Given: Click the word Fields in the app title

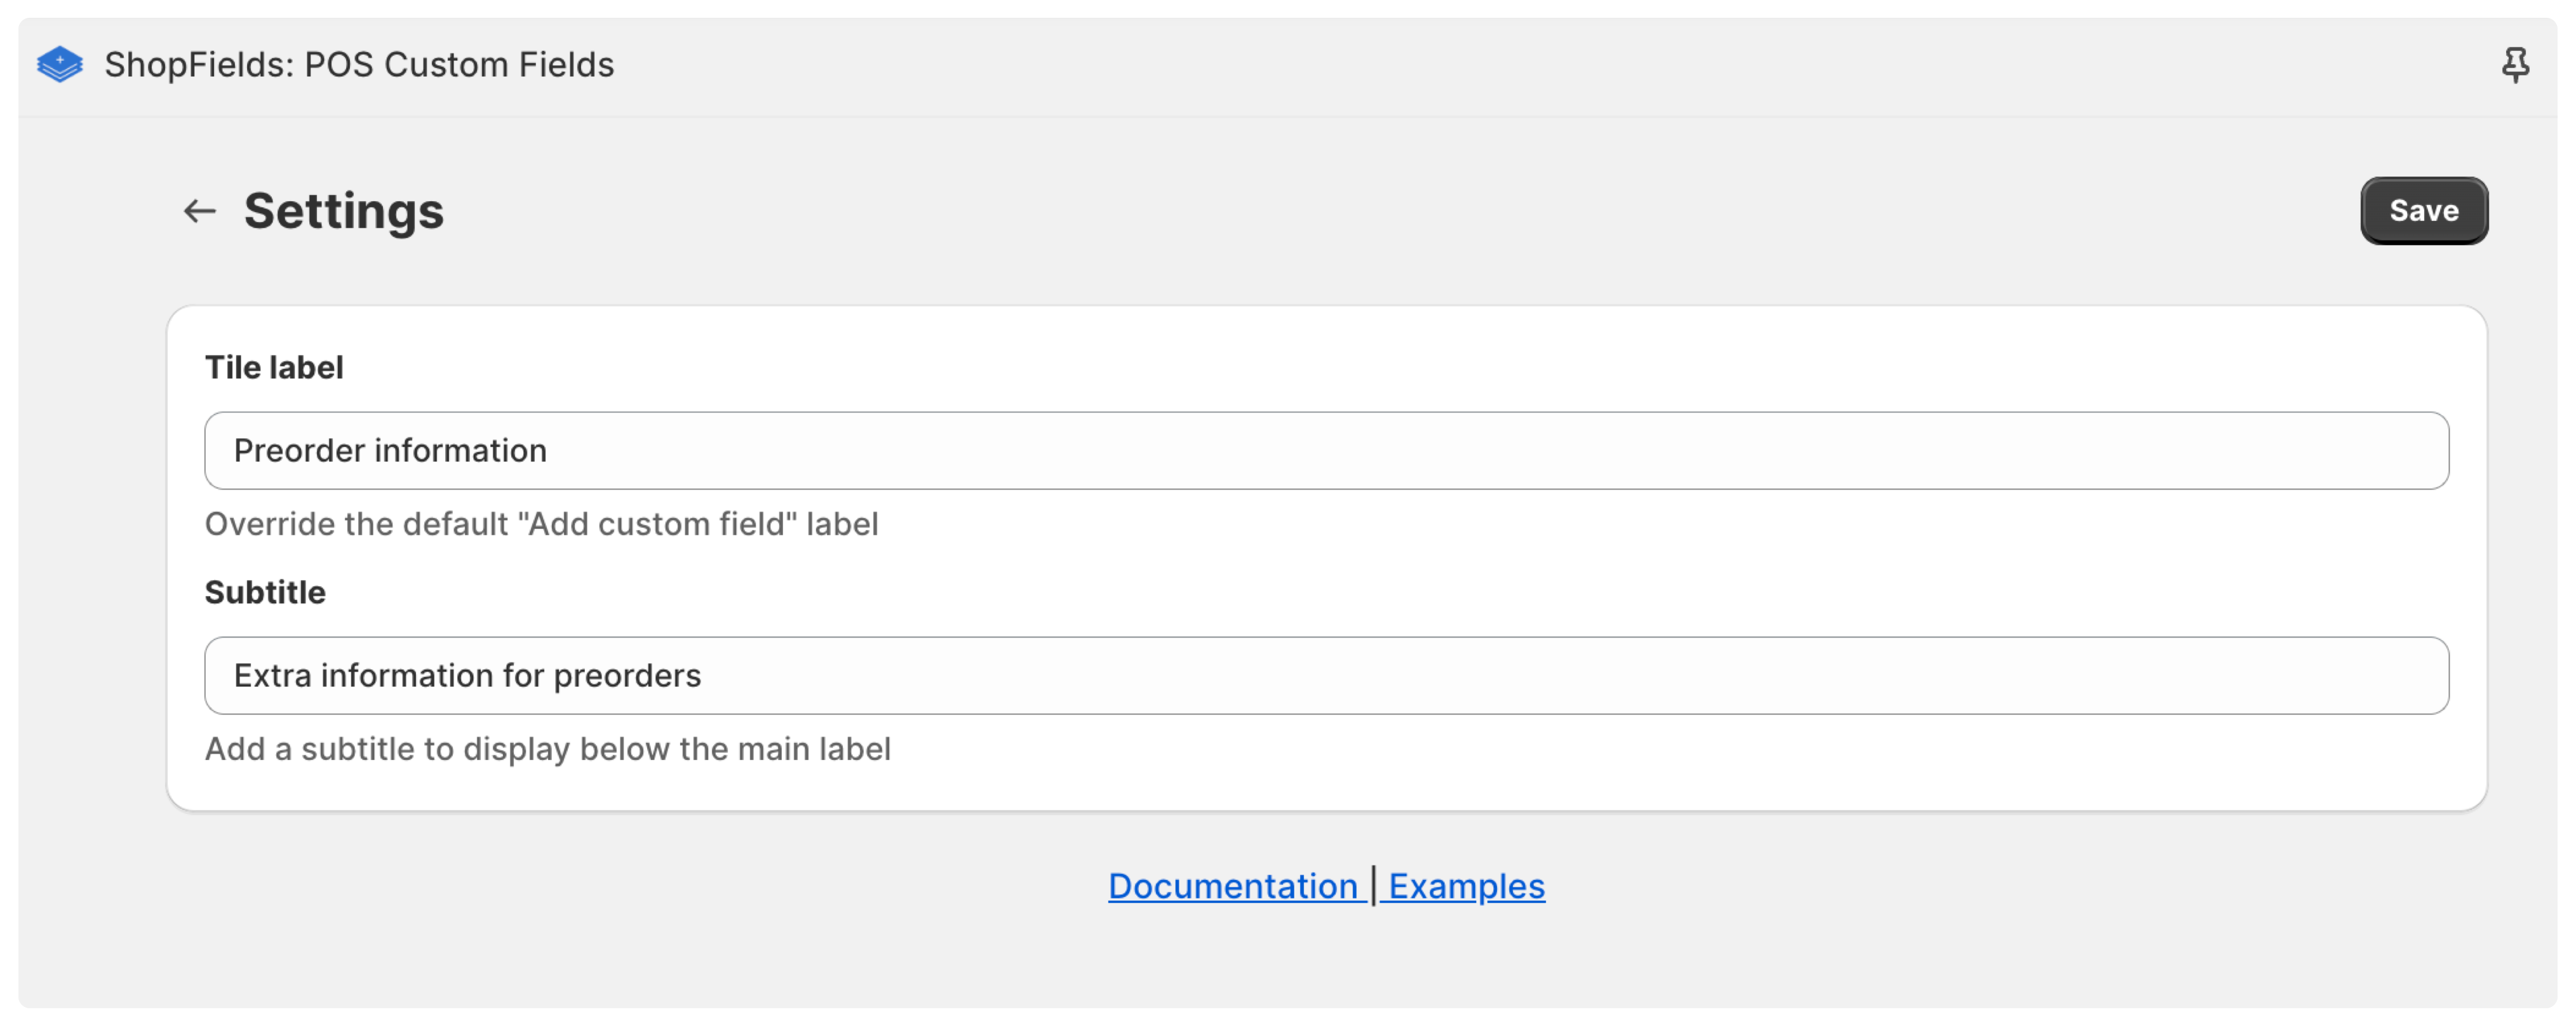Looking at the screenshot, I should click(564, 65).
